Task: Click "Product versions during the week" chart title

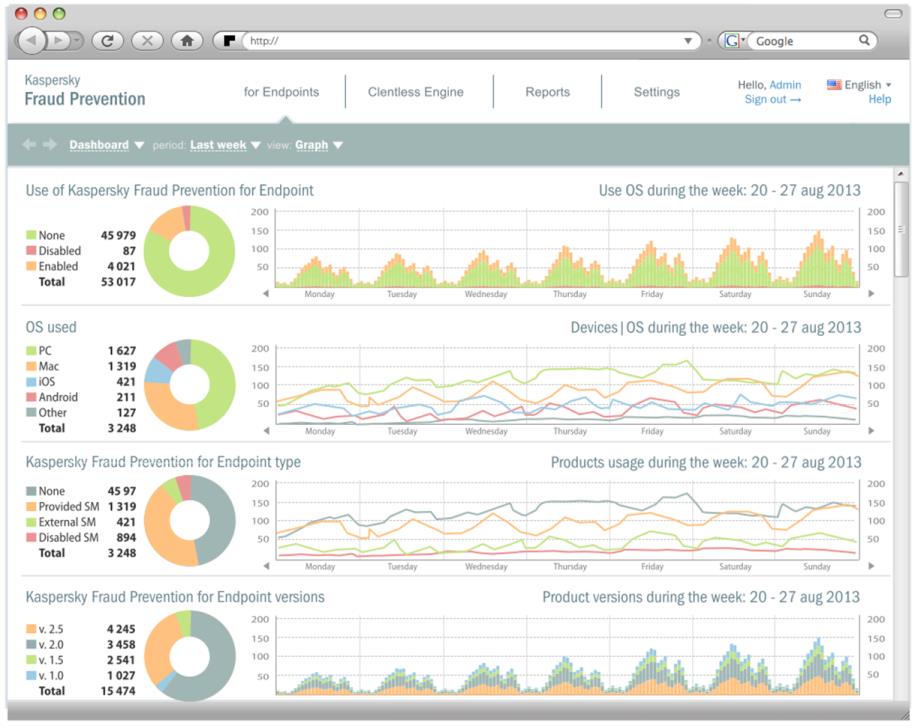Action: pyautogui.click(x=701, y=597)
